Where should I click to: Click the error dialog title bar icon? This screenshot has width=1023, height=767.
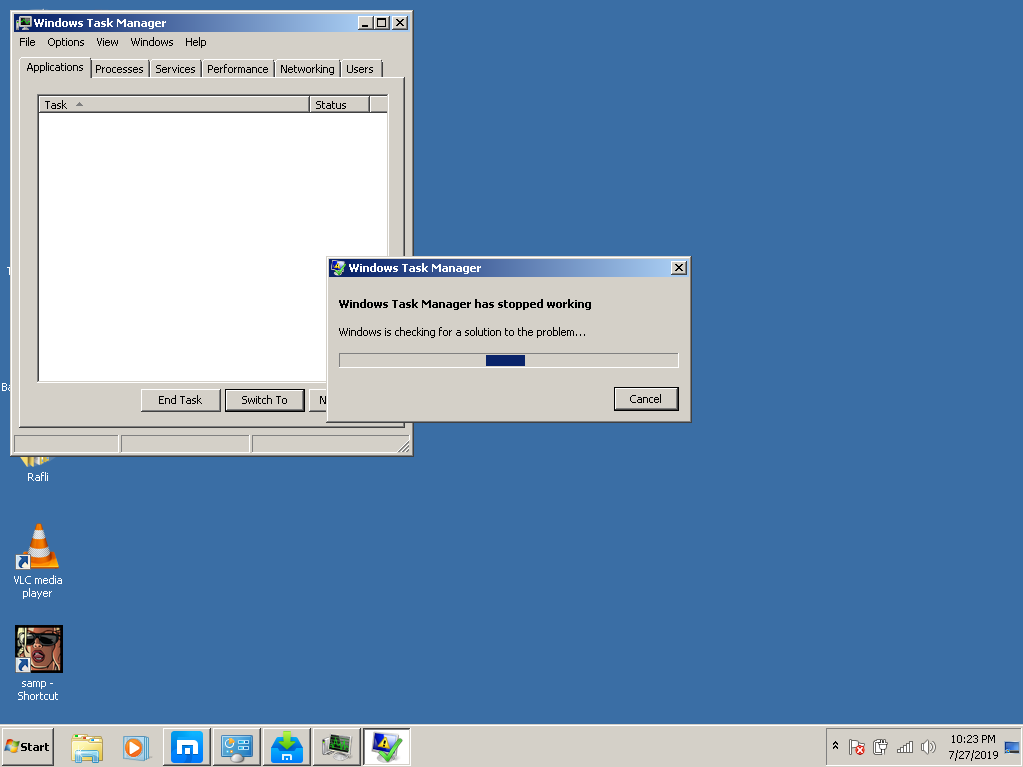pyautogui.click(x=338, y=268)
